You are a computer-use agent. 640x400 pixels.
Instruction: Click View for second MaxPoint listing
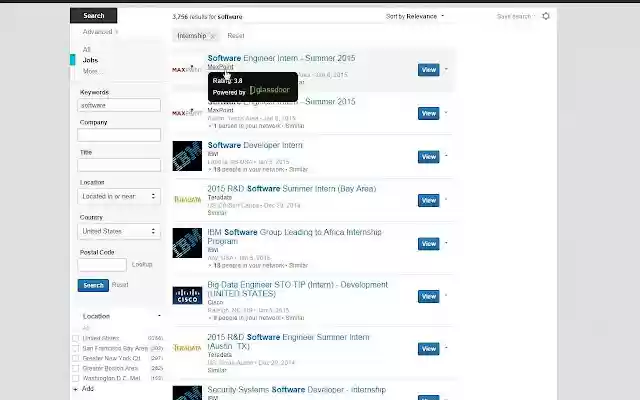tap(429, 113)
